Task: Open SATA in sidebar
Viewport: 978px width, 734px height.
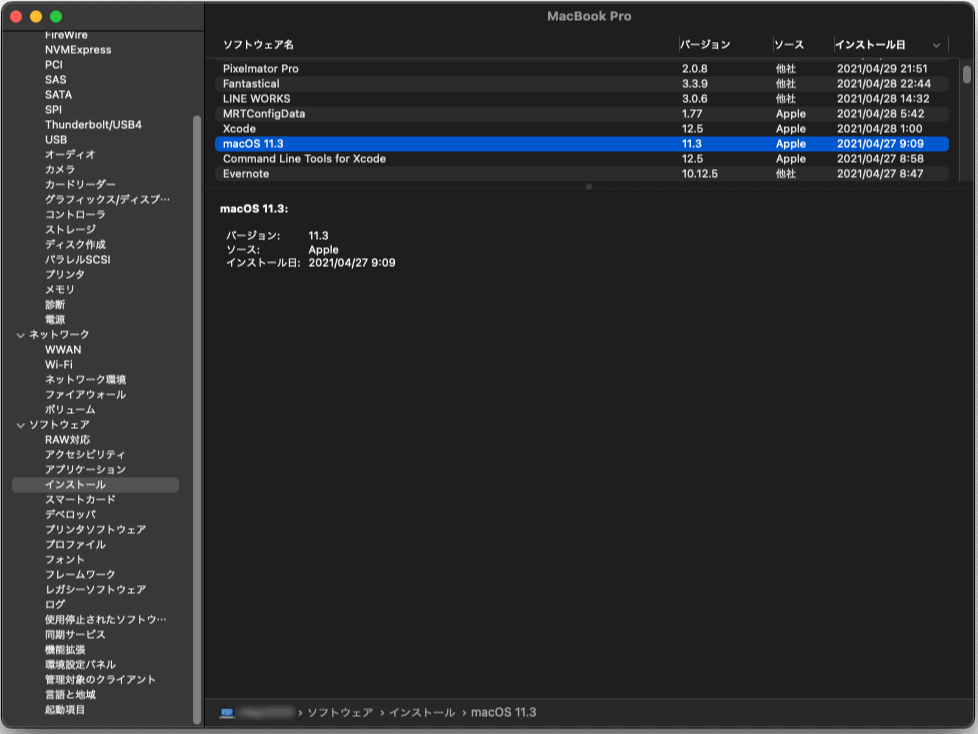Action: pos(59,95)
